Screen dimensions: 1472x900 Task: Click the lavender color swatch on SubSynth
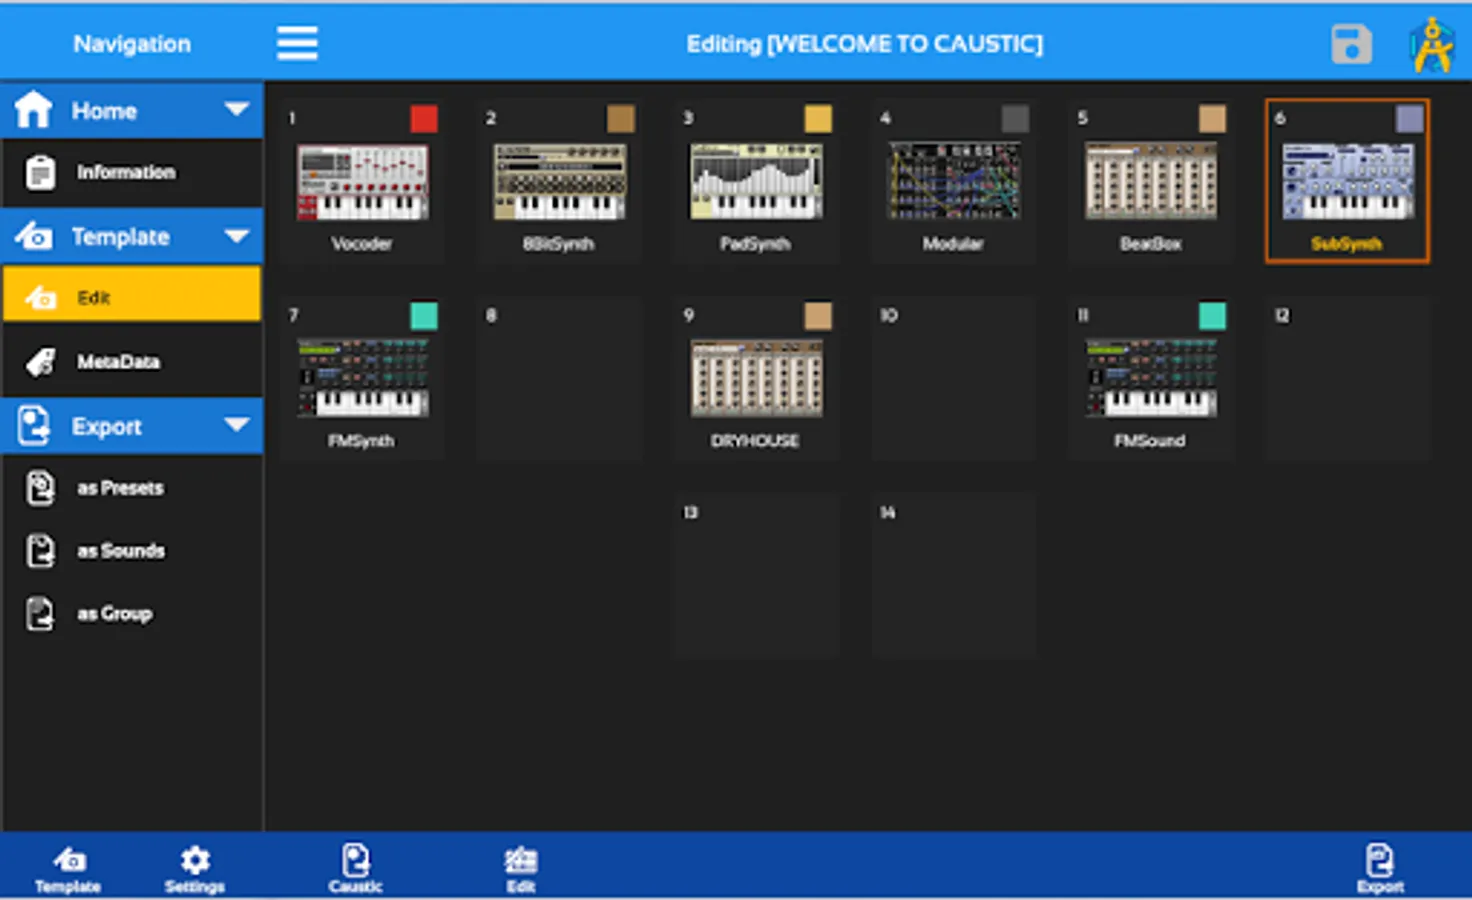pyautogui.click(x=1409, y=119)
